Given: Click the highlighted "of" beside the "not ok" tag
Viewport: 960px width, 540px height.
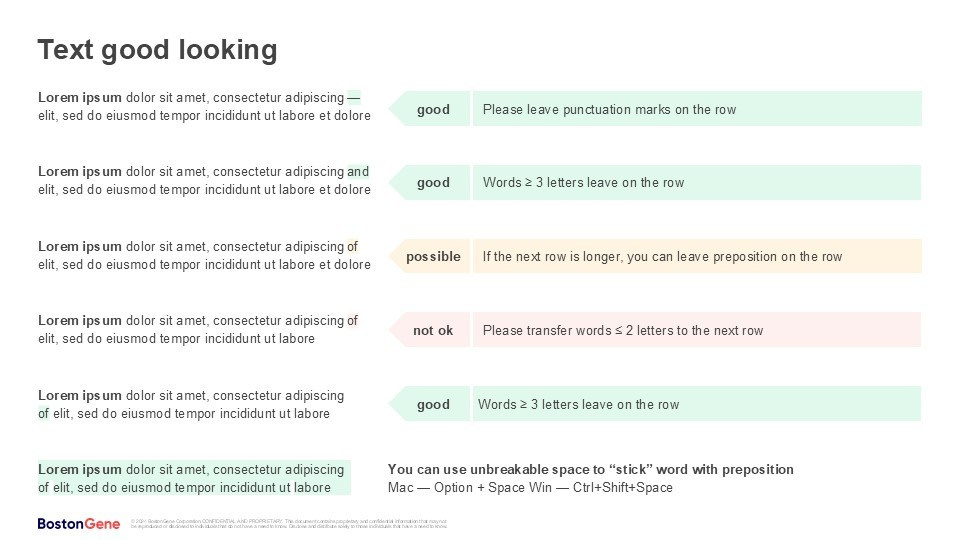Looking at the screenshot, I should [x=352, y=321].
